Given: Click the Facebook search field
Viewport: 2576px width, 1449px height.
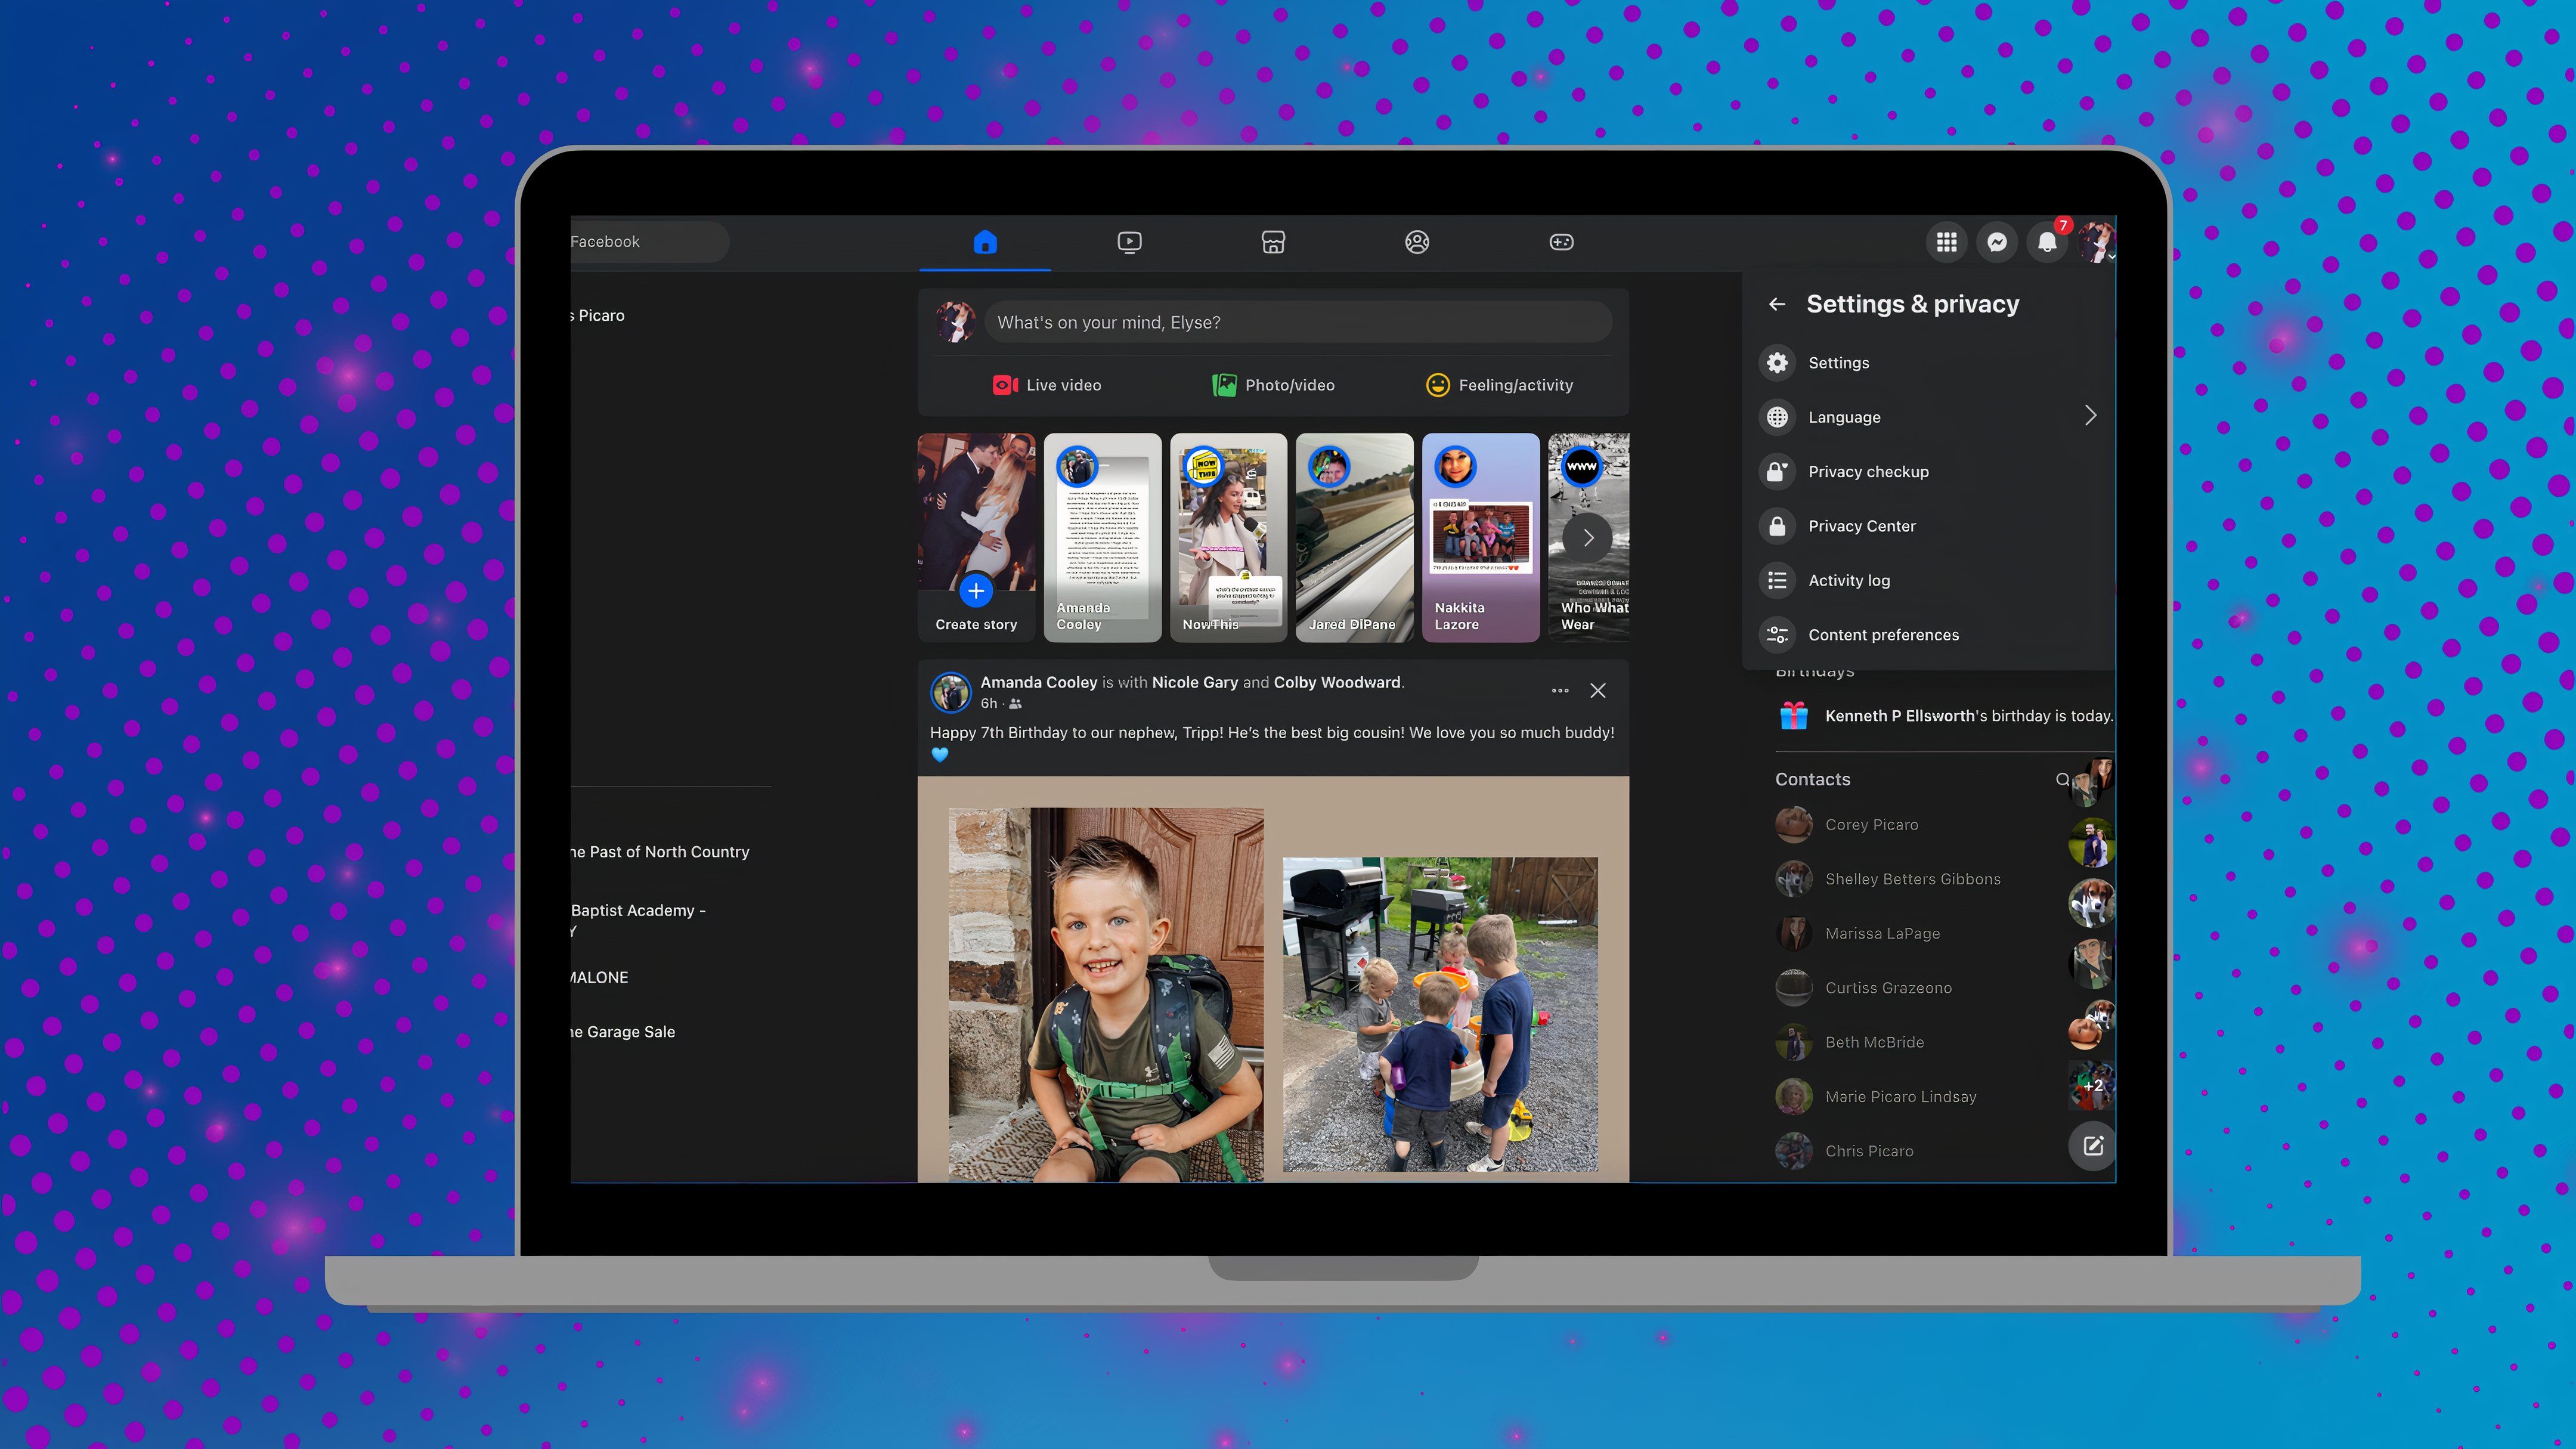Looking at the screenshot, I should pyautogui.click(x=649, y=242).
